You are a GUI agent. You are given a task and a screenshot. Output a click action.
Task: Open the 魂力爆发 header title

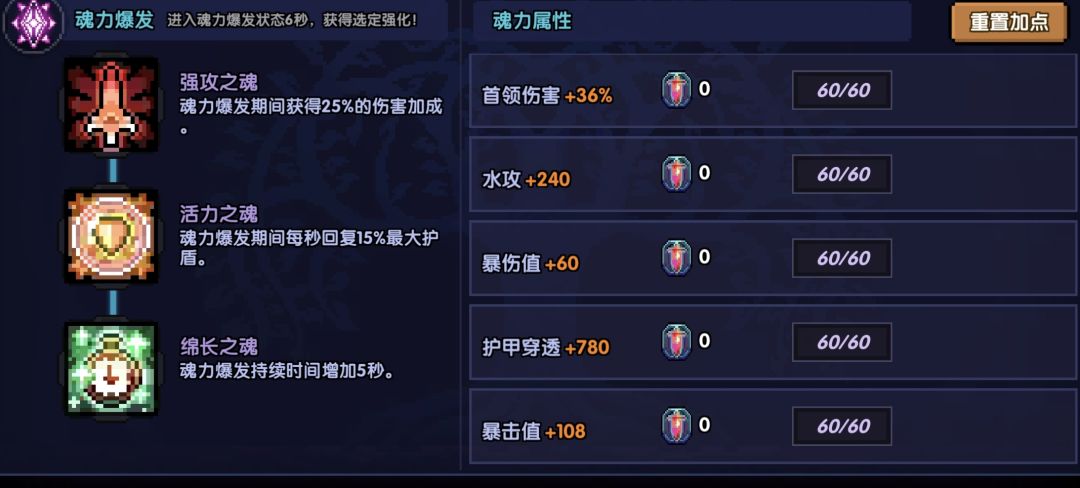(x=114, y=20)
